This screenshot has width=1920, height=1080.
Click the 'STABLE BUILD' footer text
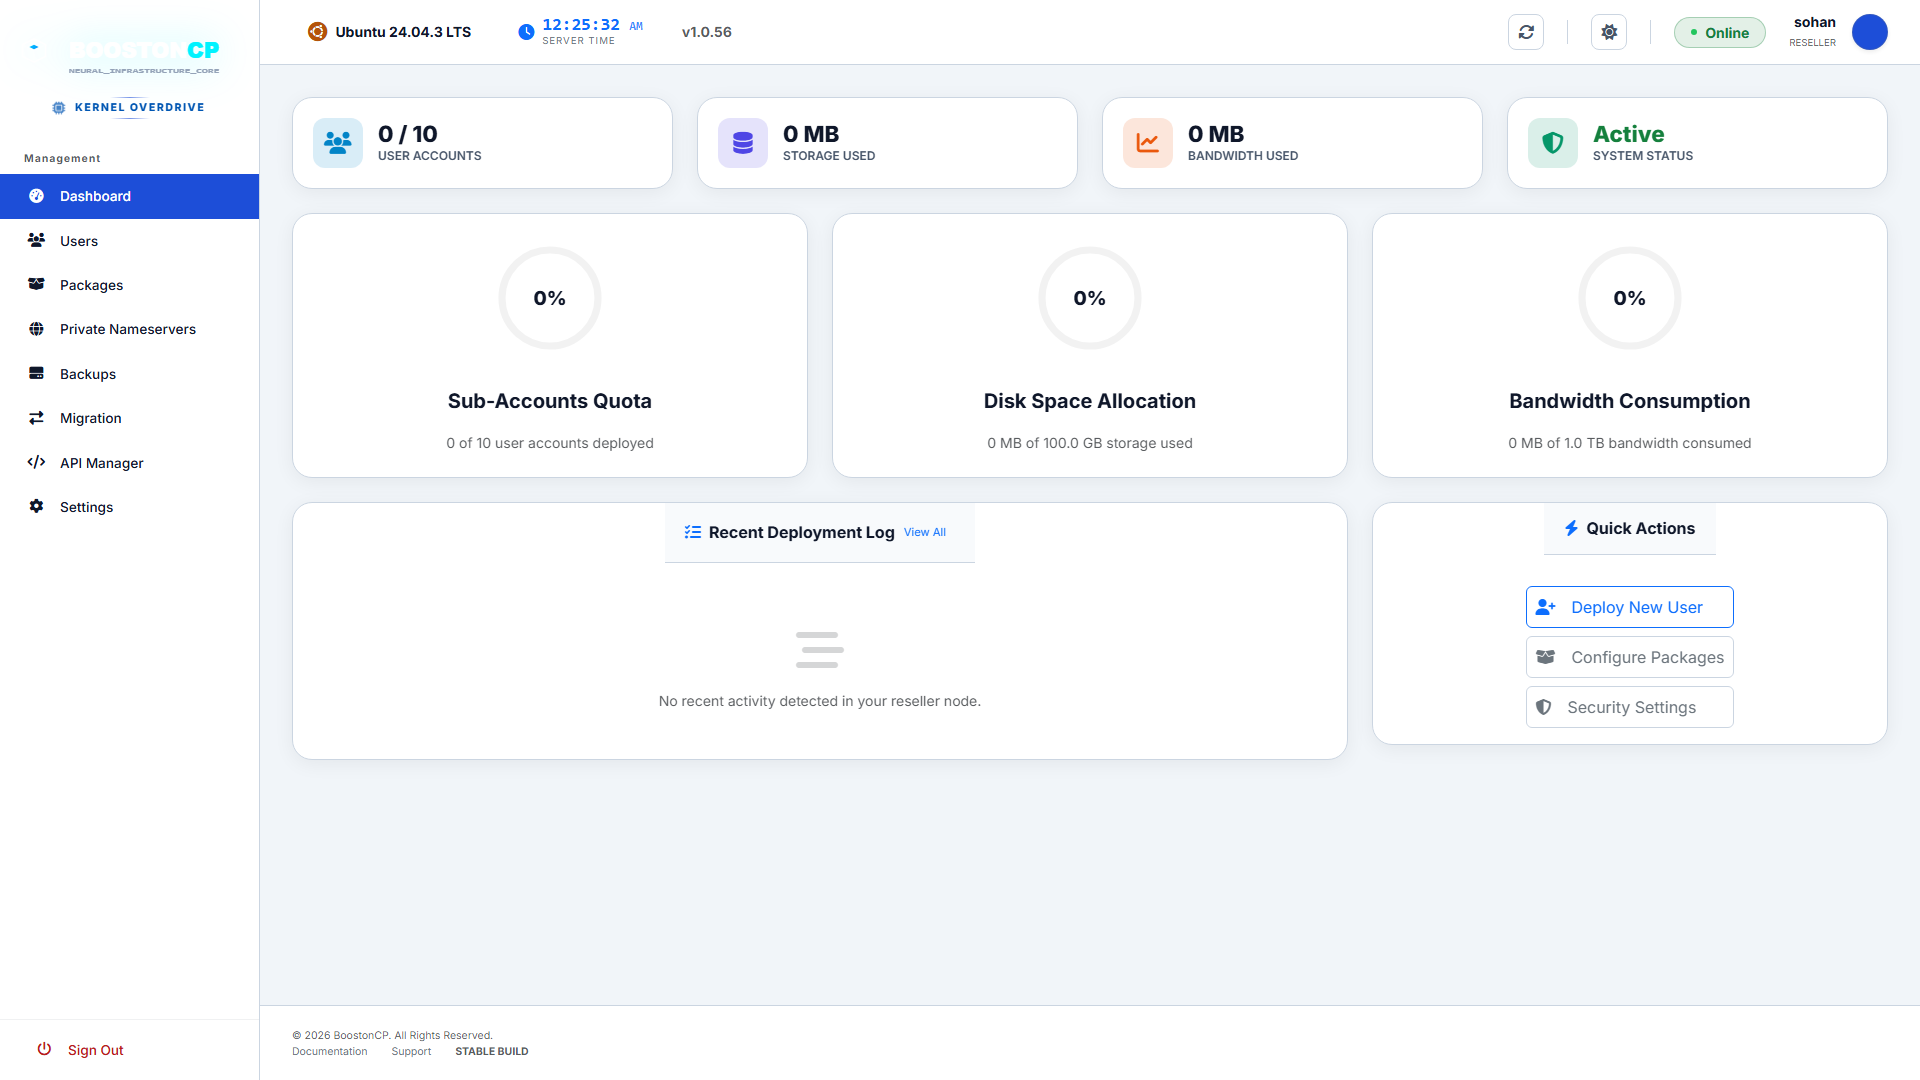492,1051
